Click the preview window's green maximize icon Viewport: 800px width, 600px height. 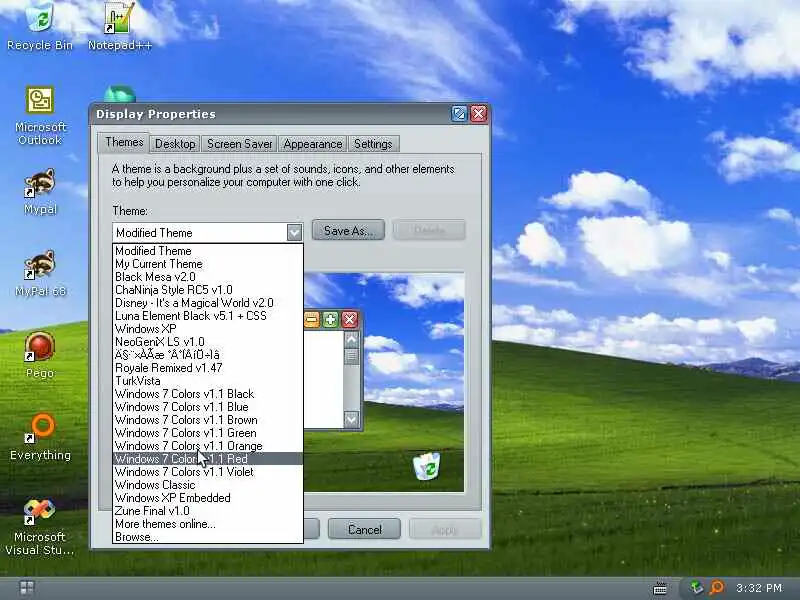tap(331, 320)
